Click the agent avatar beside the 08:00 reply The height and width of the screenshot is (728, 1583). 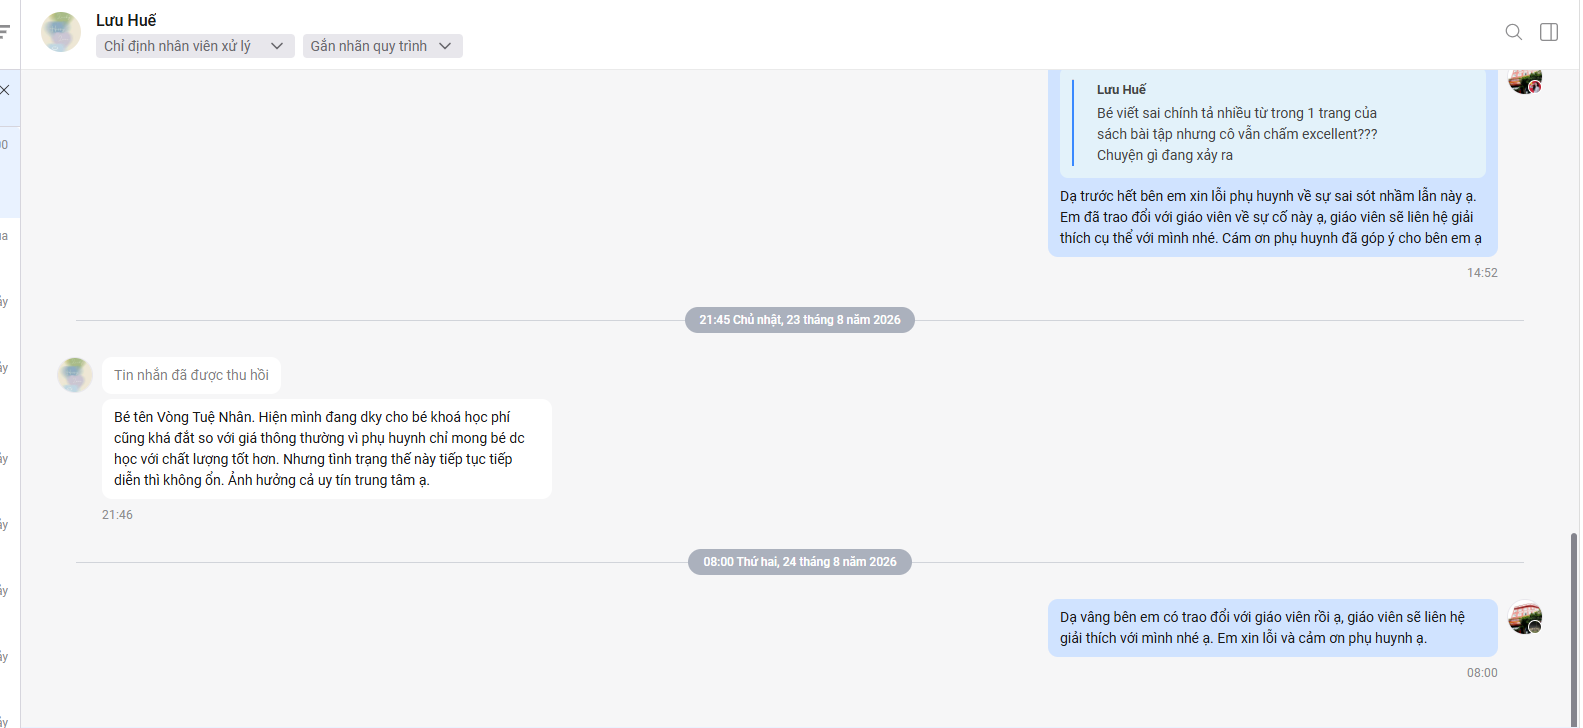[1525, 617]
